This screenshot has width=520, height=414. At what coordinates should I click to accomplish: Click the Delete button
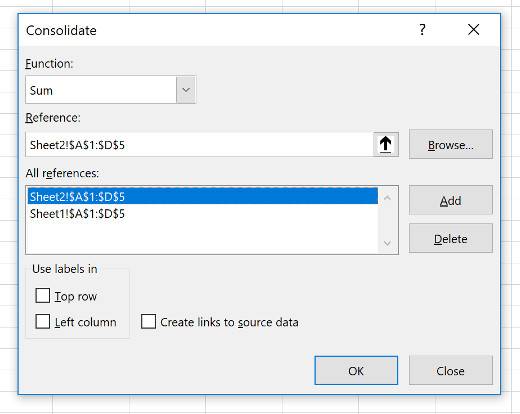(451, 239)
